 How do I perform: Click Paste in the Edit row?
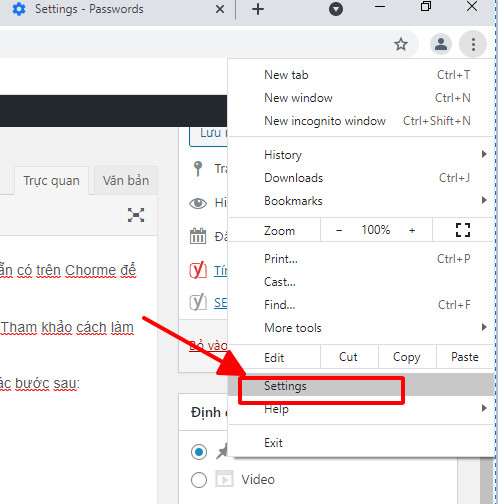[x=465, y=357]
